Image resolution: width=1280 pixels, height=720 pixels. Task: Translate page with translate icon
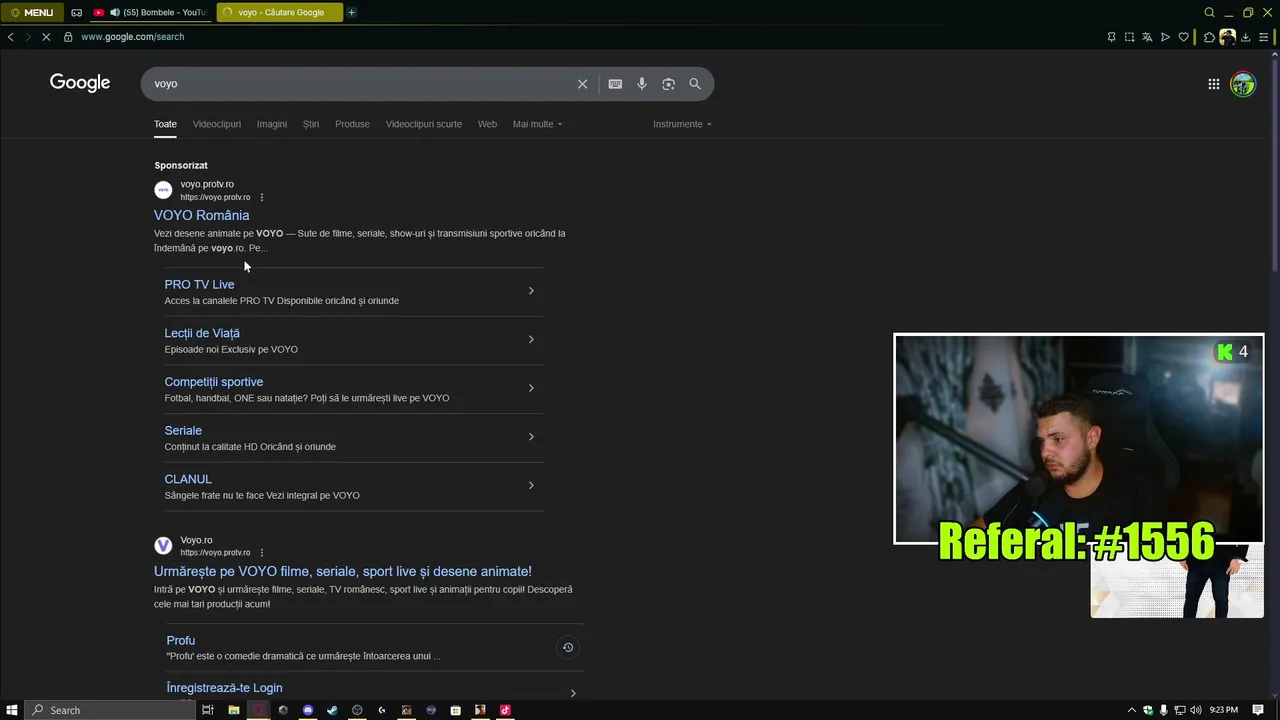tap(1147, 37)
